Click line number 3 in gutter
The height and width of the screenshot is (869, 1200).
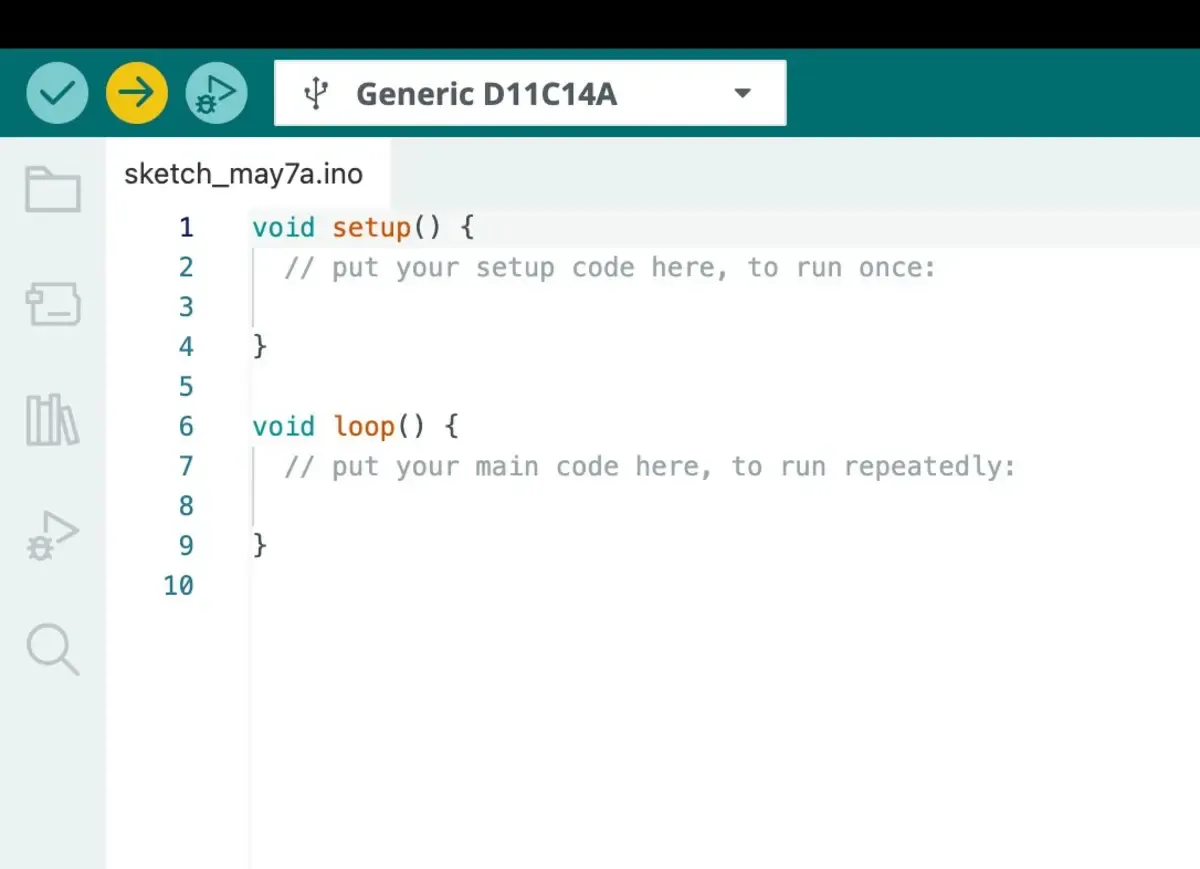coord(186,307)
